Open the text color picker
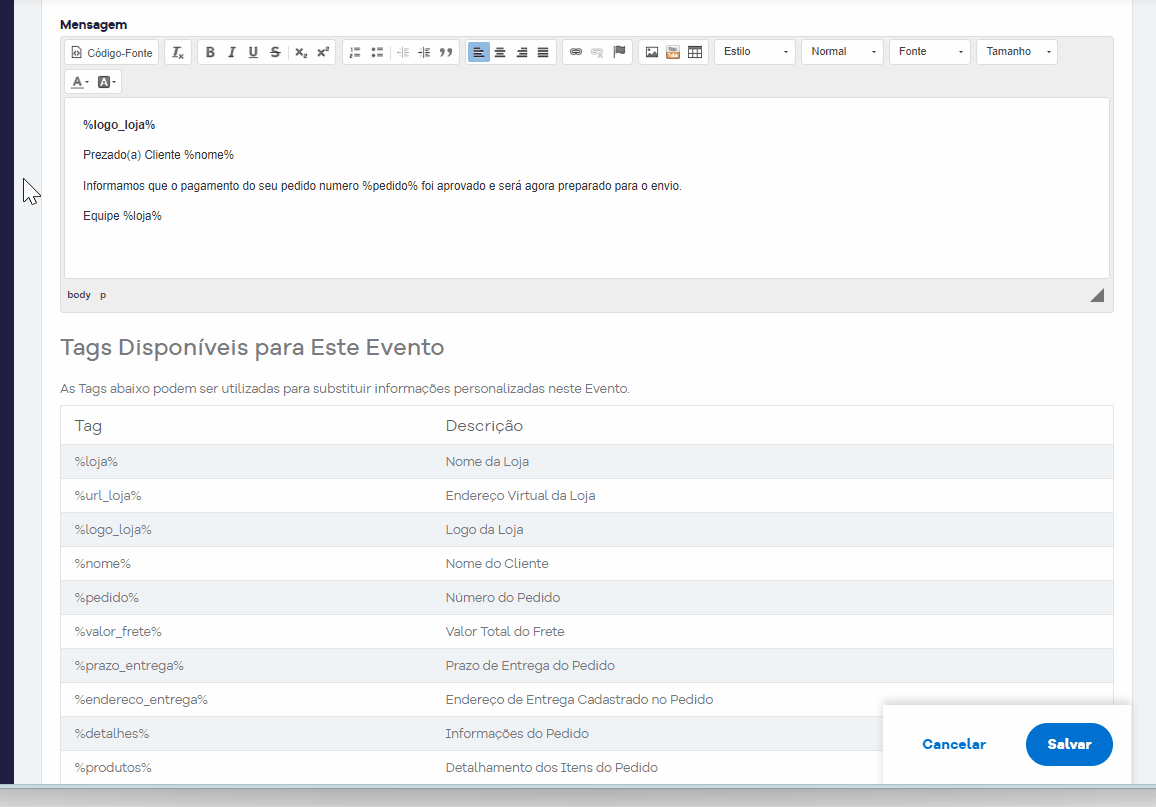The width and height of the screenshot is (1156, 807). 80,82
